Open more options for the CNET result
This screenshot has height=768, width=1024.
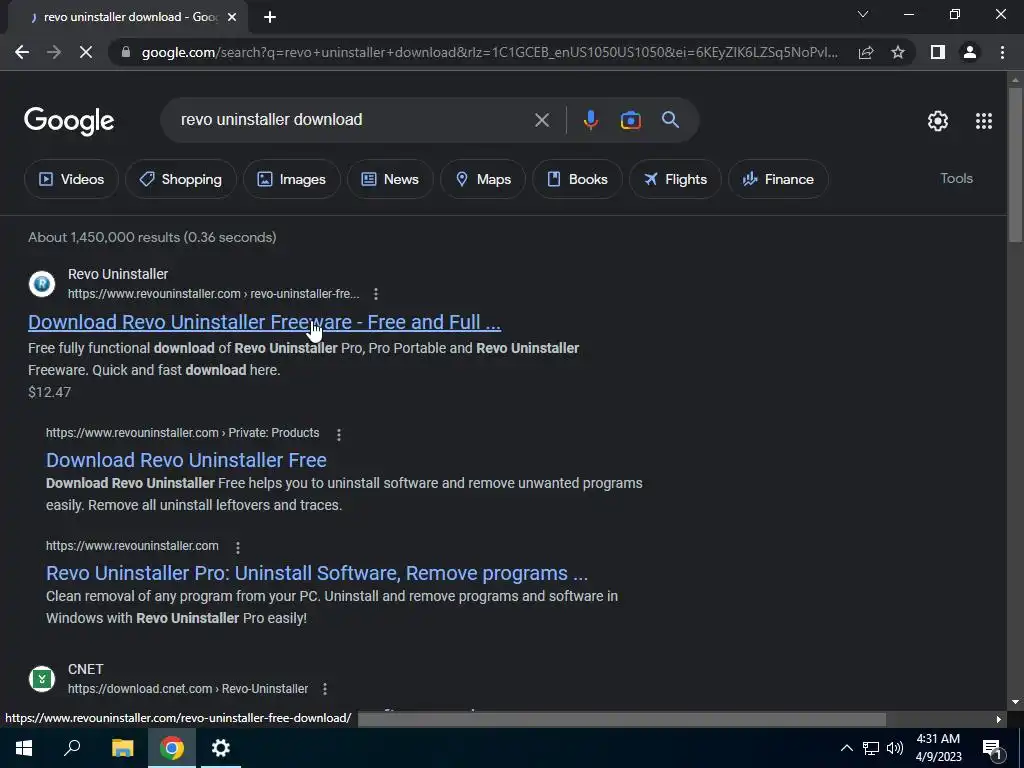point(325,689)
